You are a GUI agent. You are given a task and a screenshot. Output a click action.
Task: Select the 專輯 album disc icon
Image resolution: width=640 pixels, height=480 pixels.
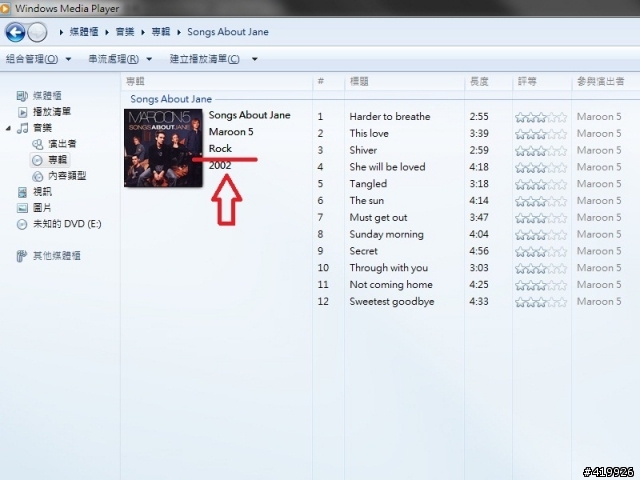[37, 160]
